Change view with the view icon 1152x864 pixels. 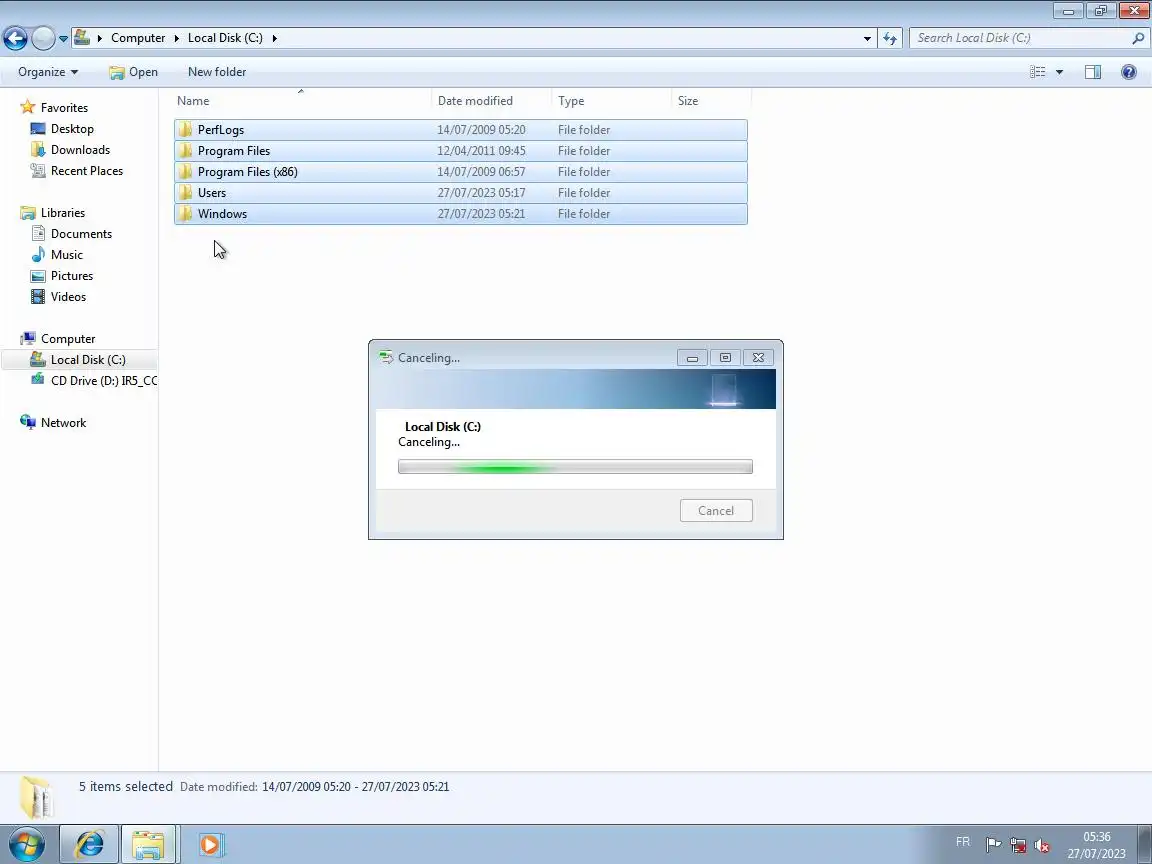click(x=1037, y=72)
